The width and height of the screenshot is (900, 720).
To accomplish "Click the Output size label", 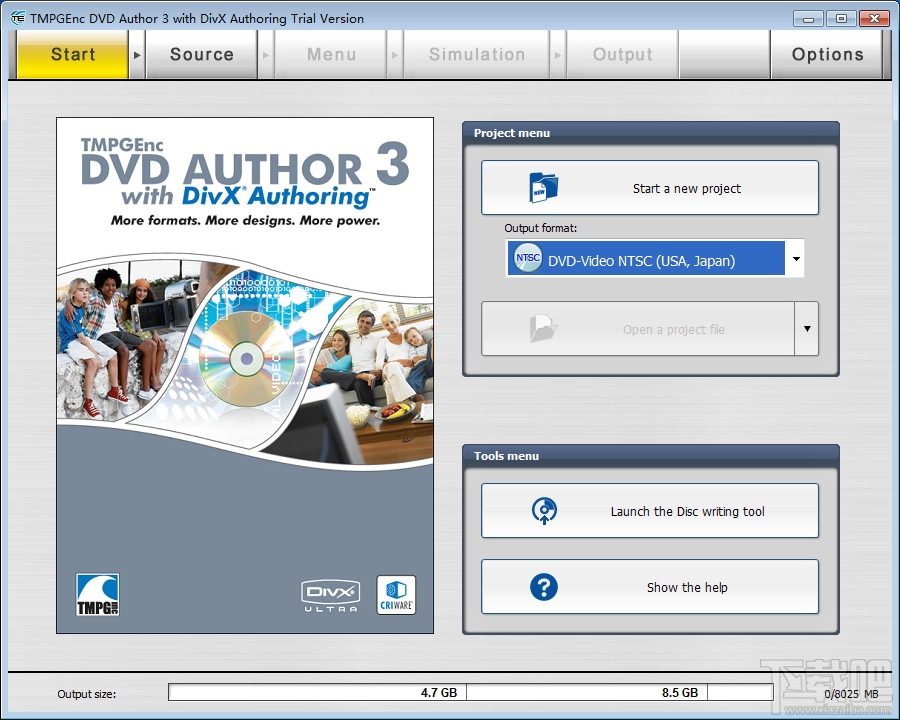I will pyautogui.click(x=87, y=694).
